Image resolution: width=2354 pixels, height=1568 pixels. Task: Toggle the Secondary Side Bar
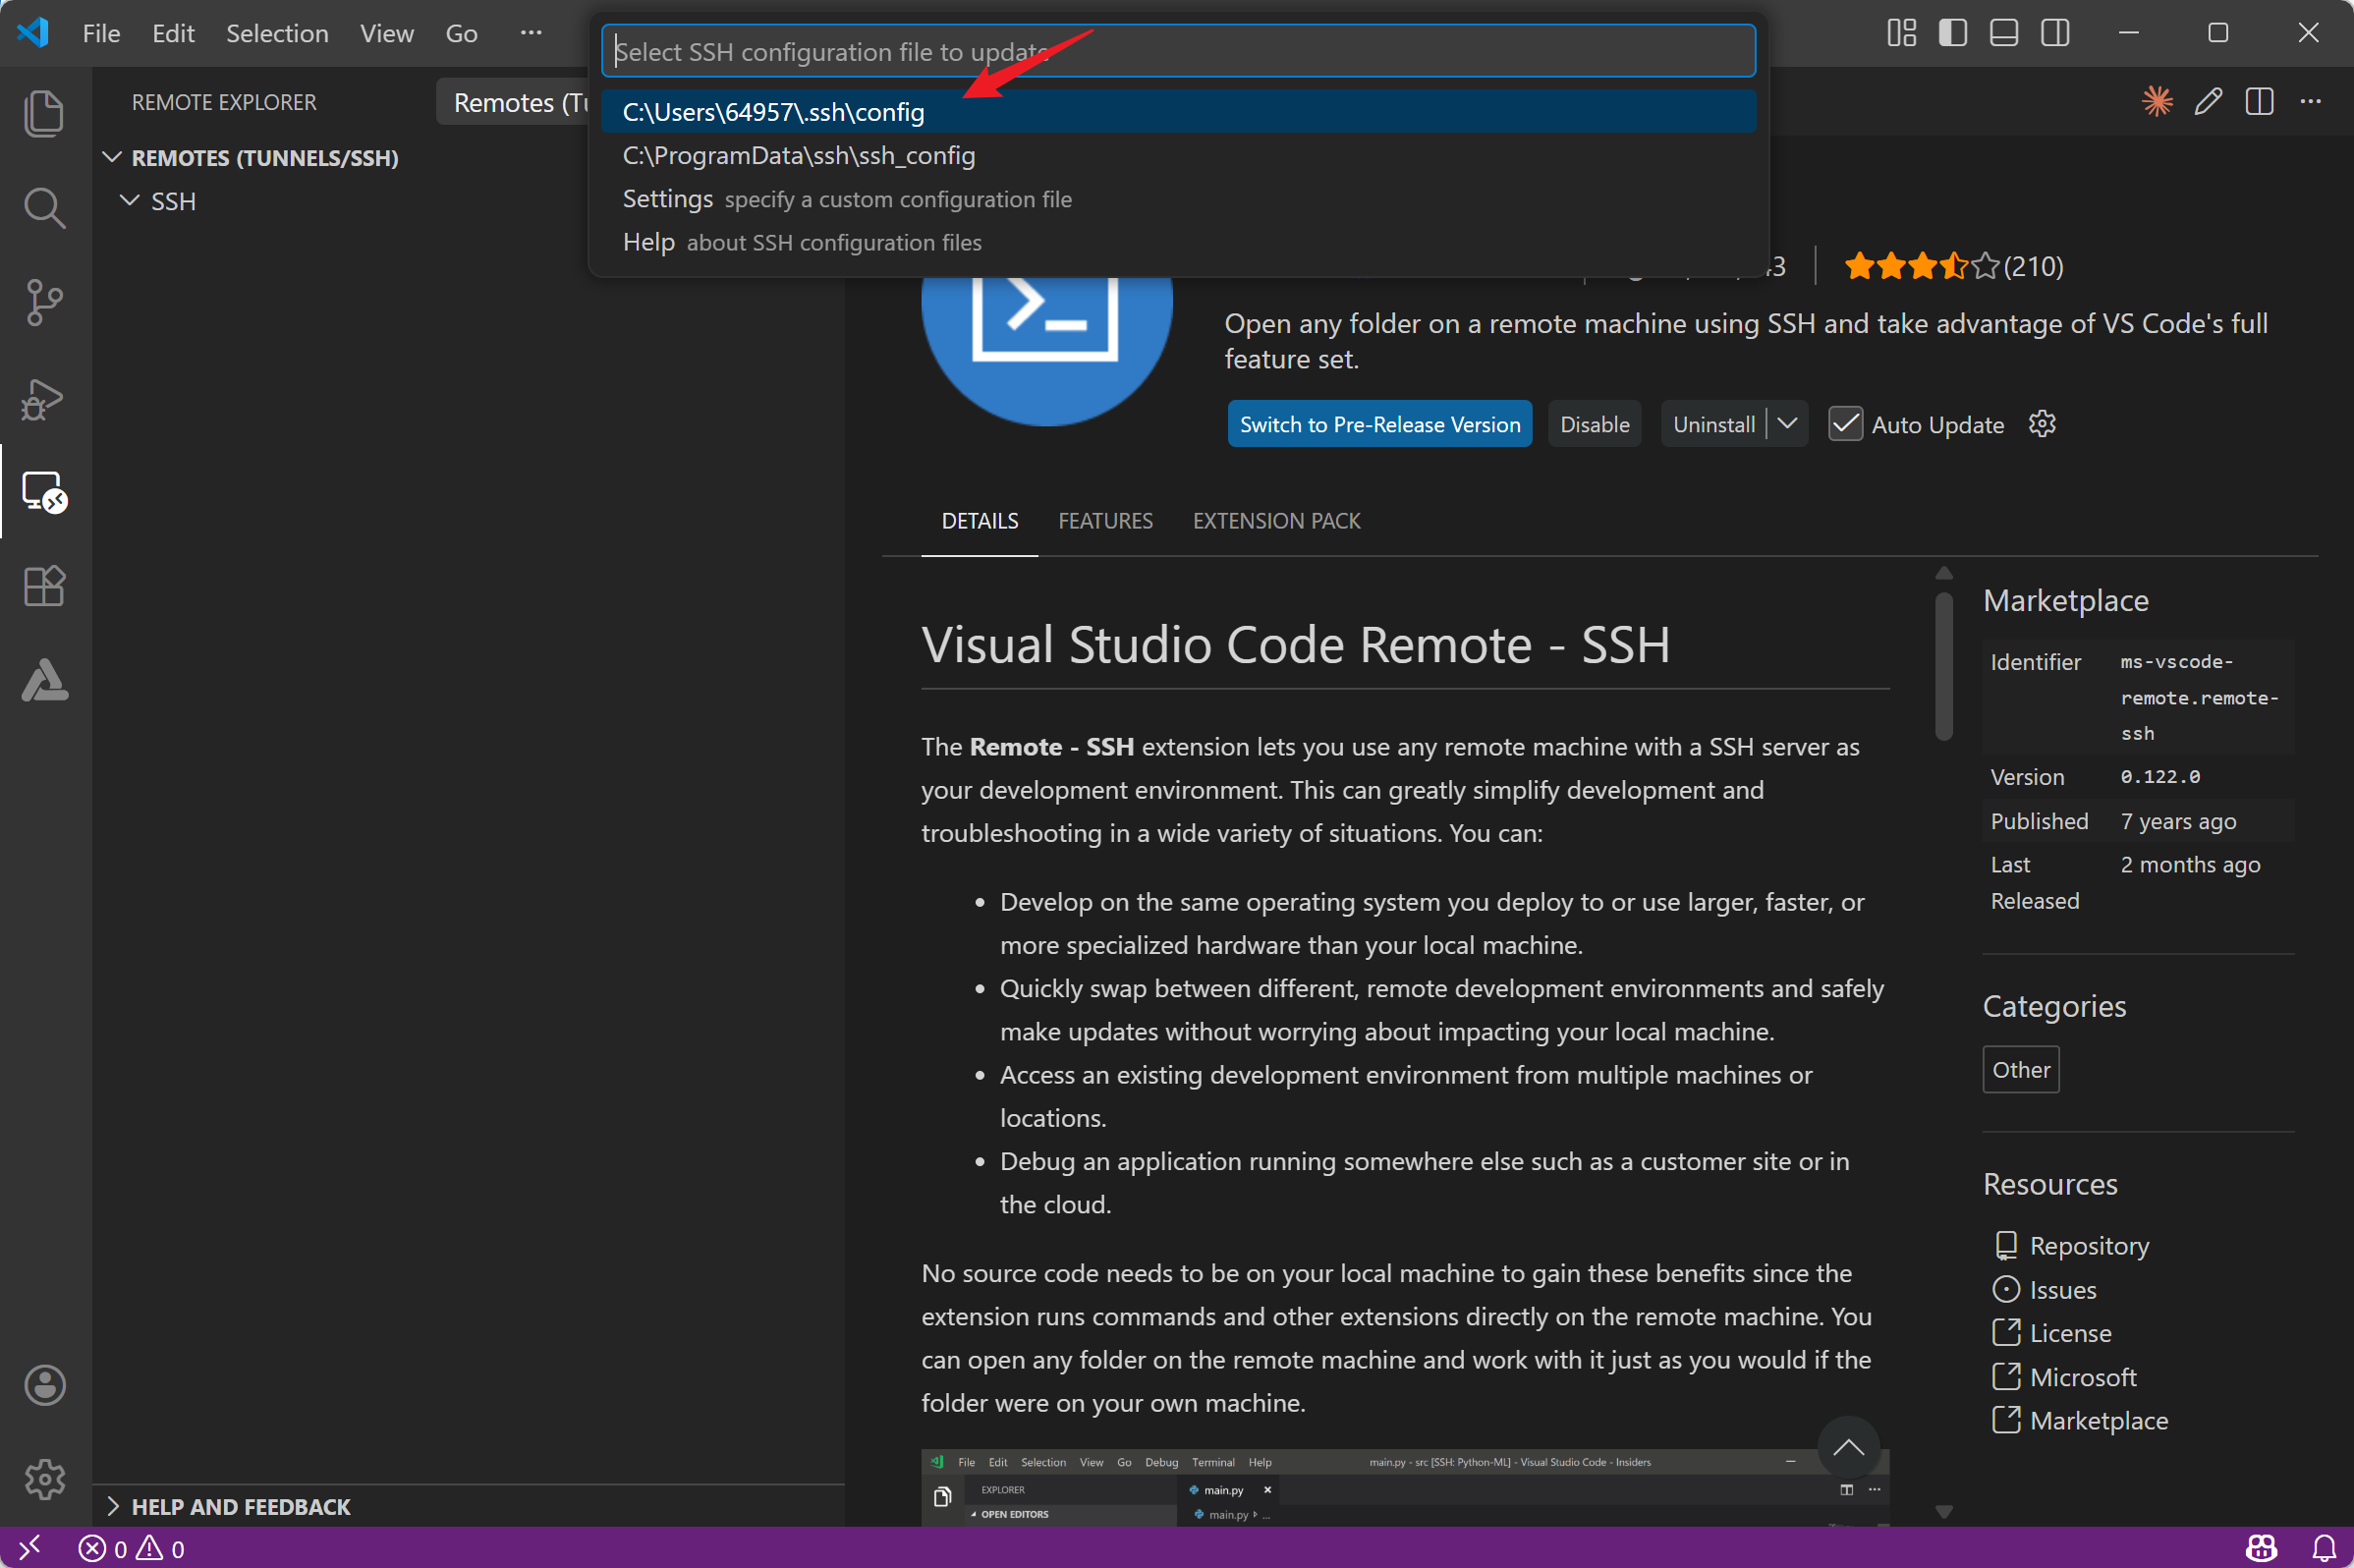pyautogui.click(x=2055, y=33)
